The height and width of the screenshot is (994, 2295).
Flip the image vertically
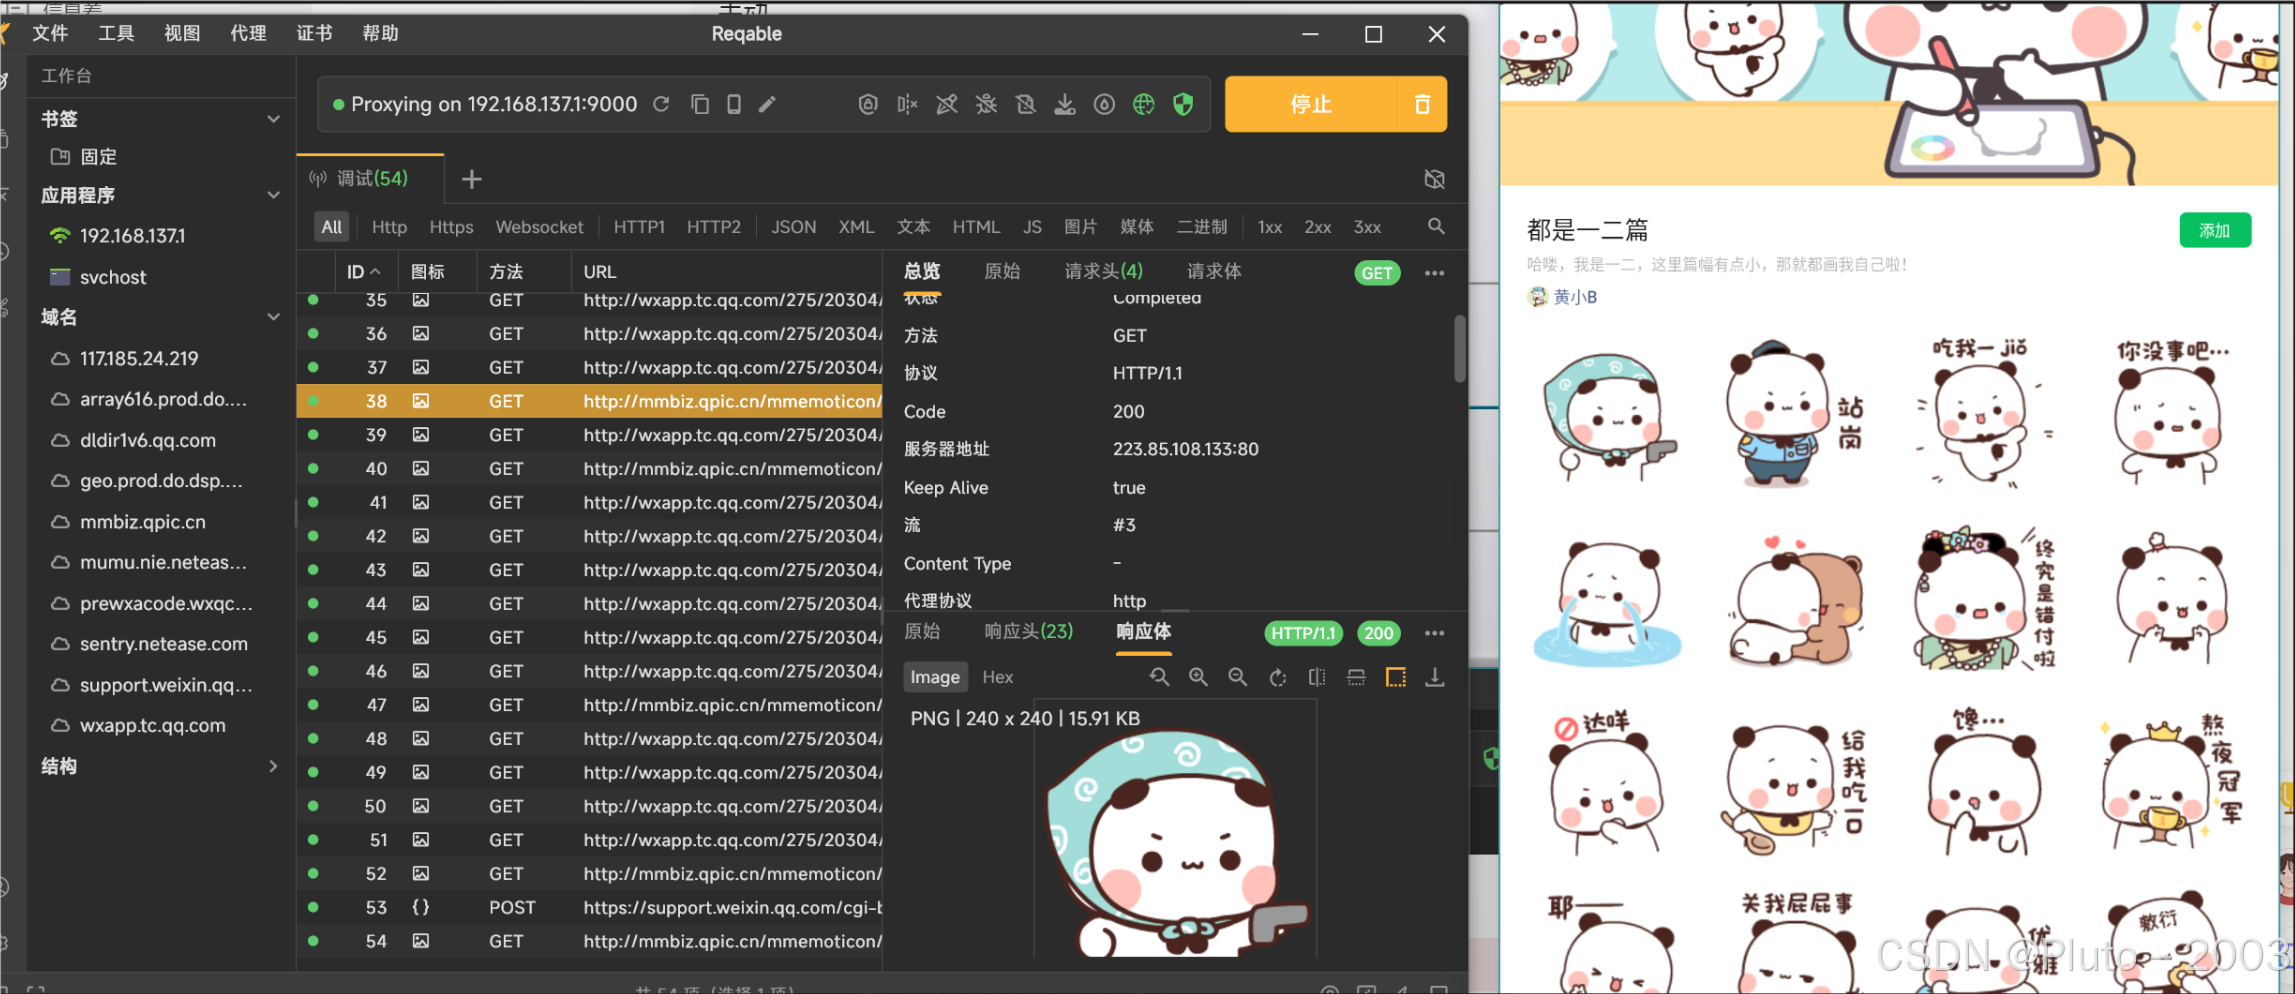pyautogui.click(x=1356, y=677)
